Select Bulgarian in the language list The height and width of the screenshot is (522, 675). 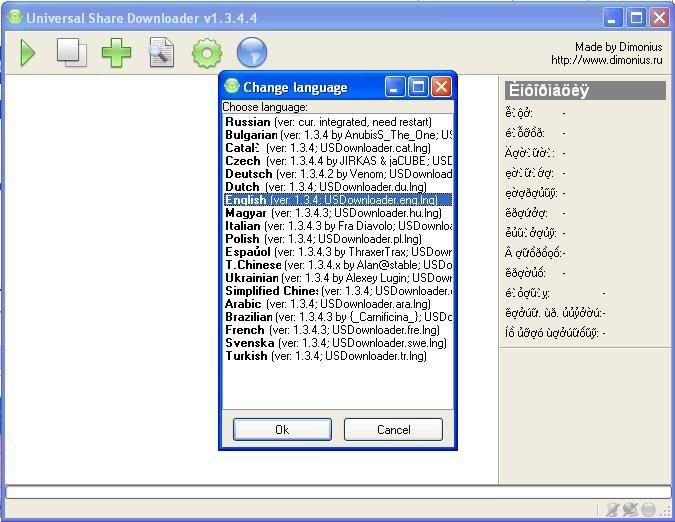338,135
